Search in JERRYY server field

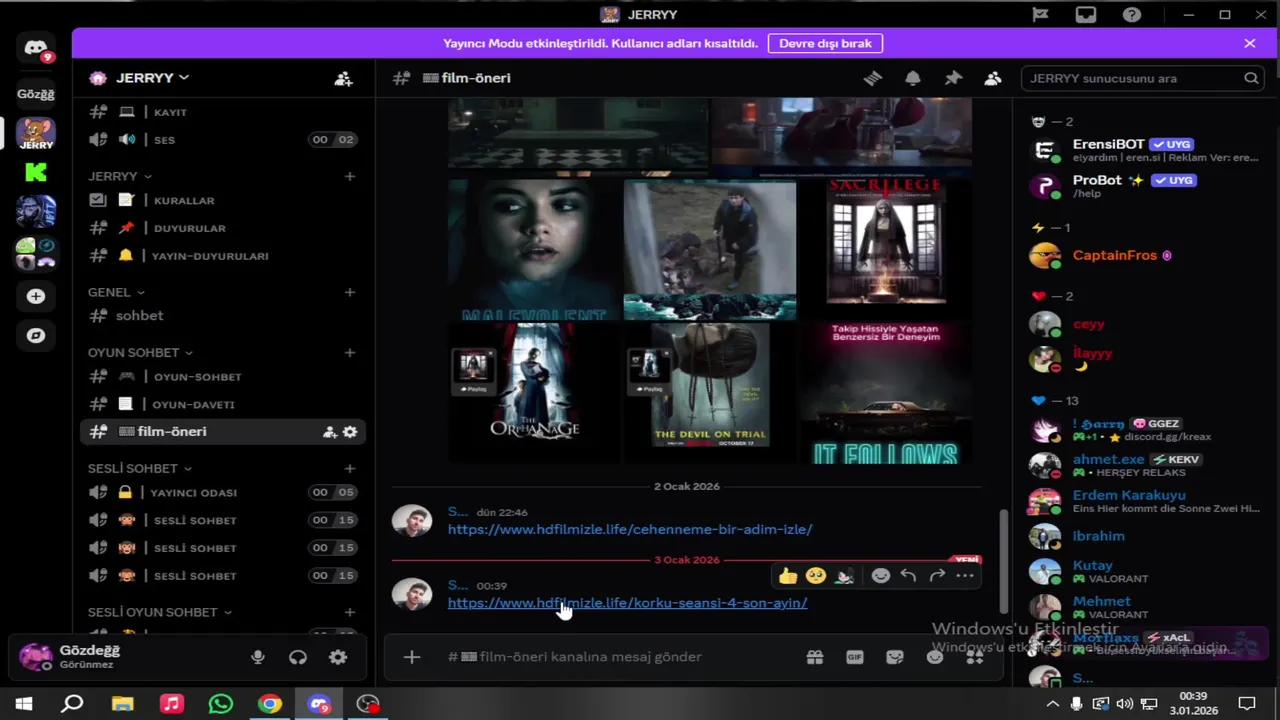point(1142,78)
